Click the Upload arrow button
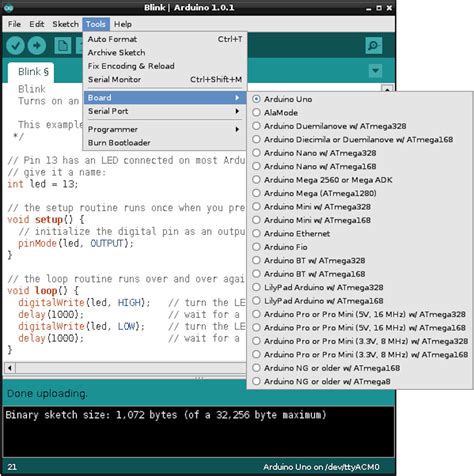474x476 pixels. pos(37,46)
